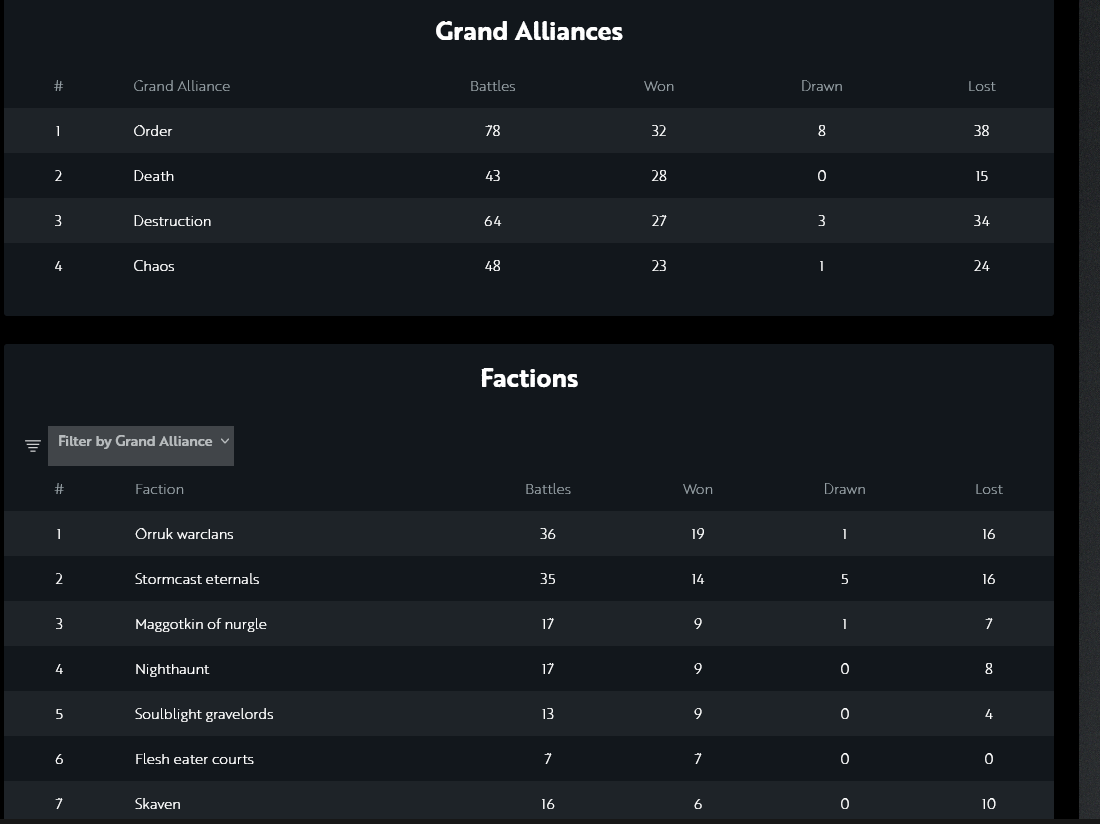The height and width of the screenshot is (824, 1100).
Task: Click the Drawn header in Grand Alliances table
Action: coord(821,86)
